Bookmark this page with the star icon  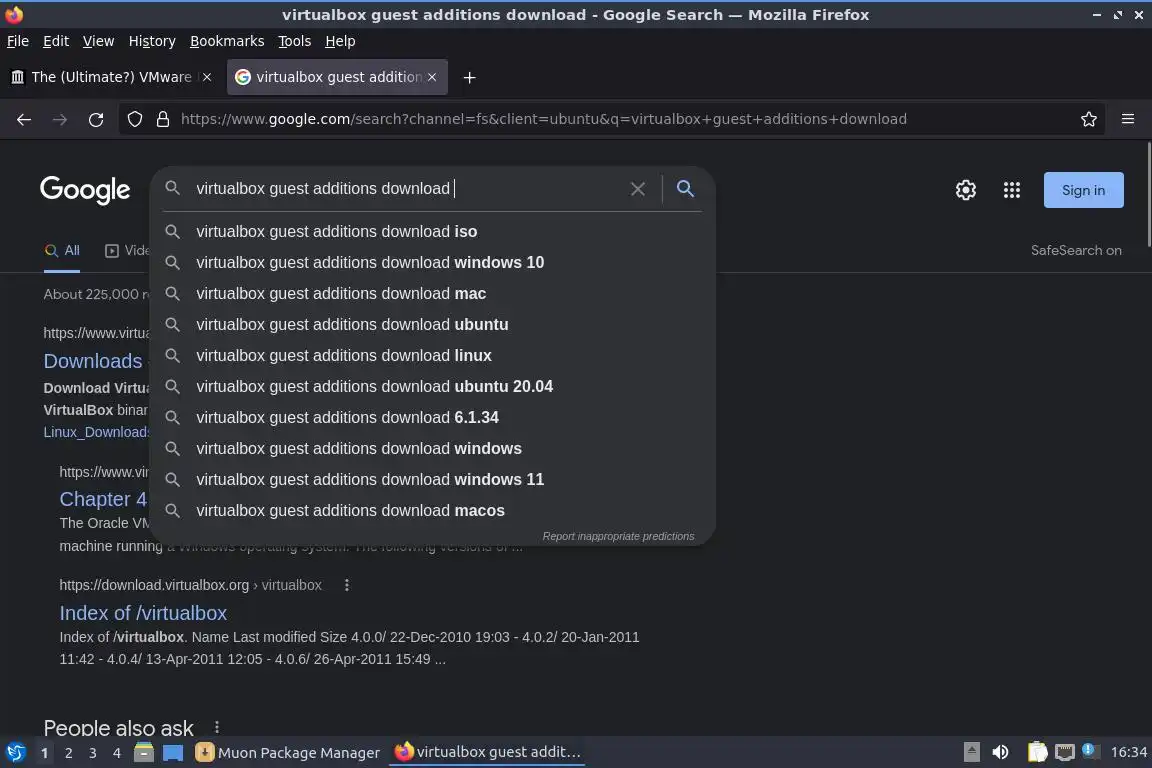1089,119
